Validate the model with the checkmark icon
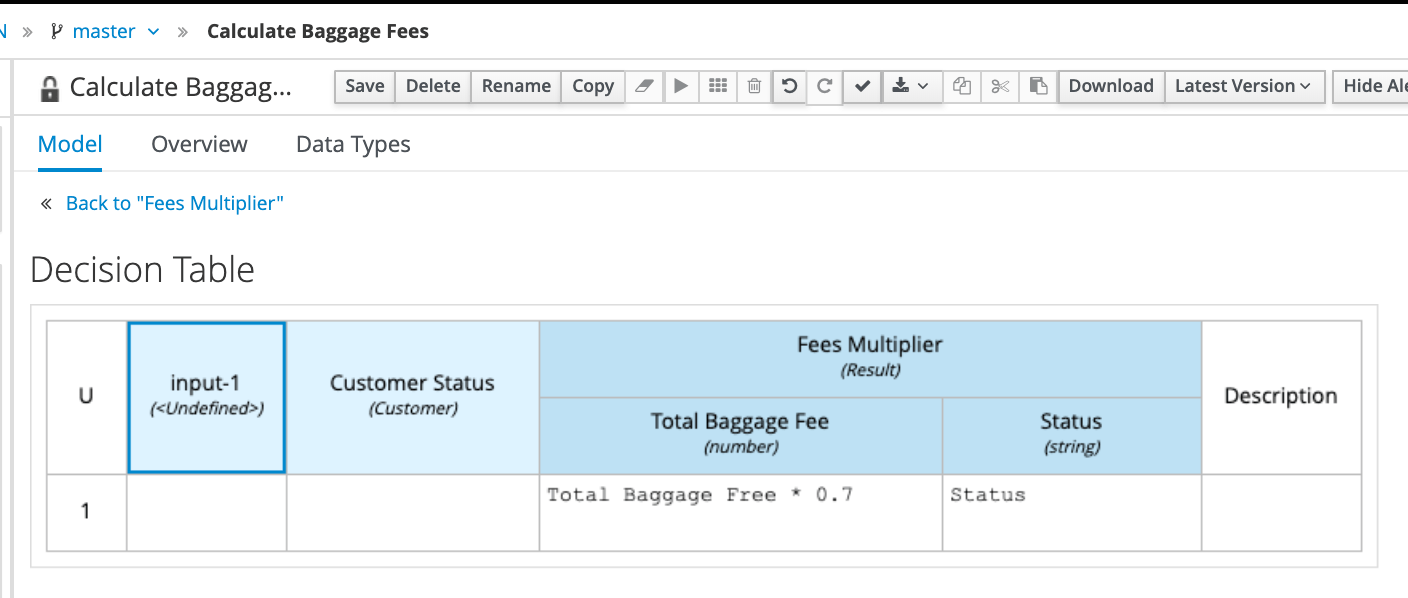Image resolution: width=1408 pixels, height=598 pixels. 862,86
